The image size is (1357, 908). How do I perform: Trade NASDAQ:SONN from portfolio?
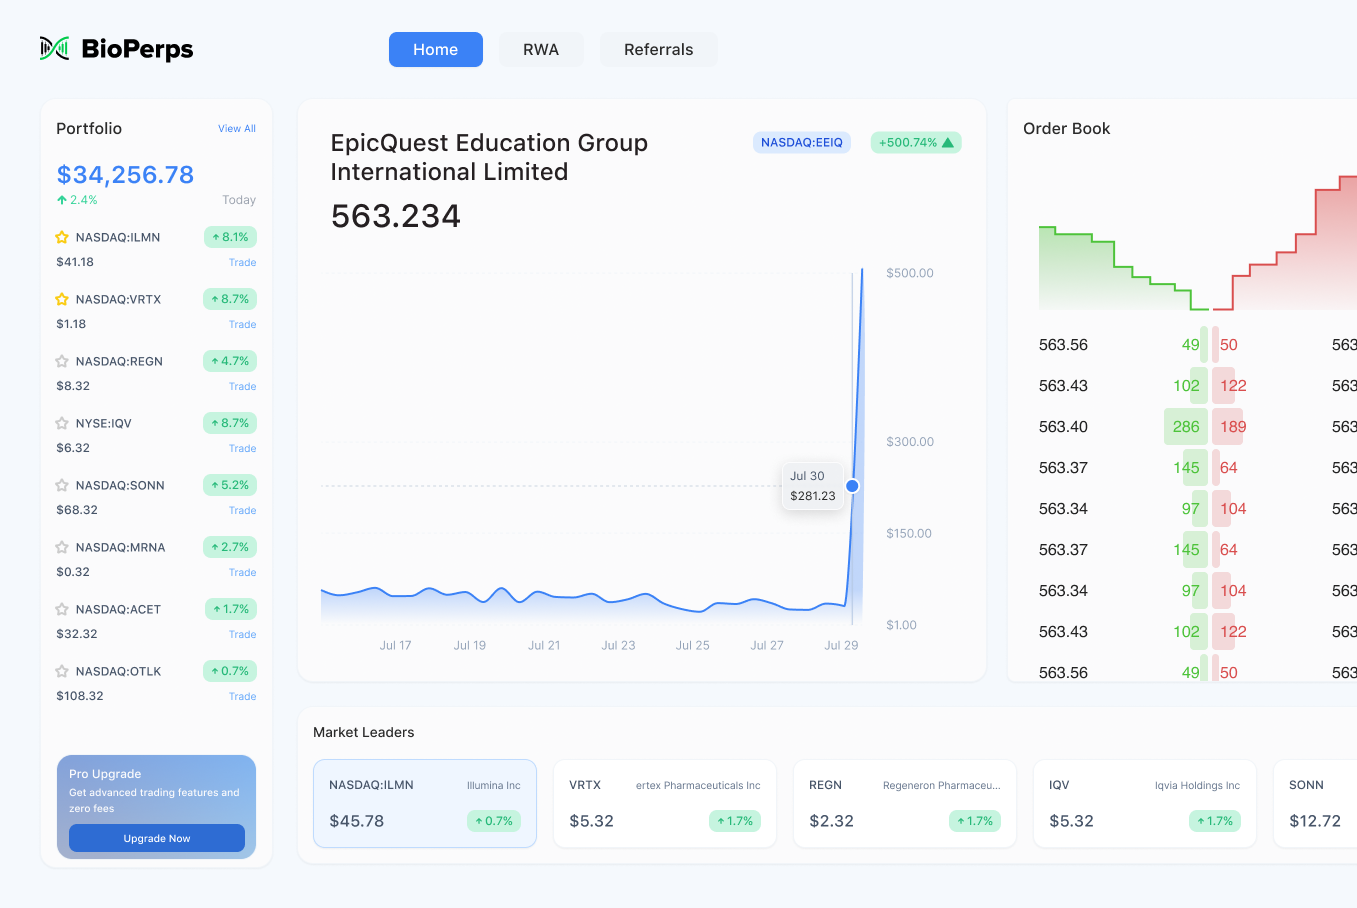(x=242, y=511)
